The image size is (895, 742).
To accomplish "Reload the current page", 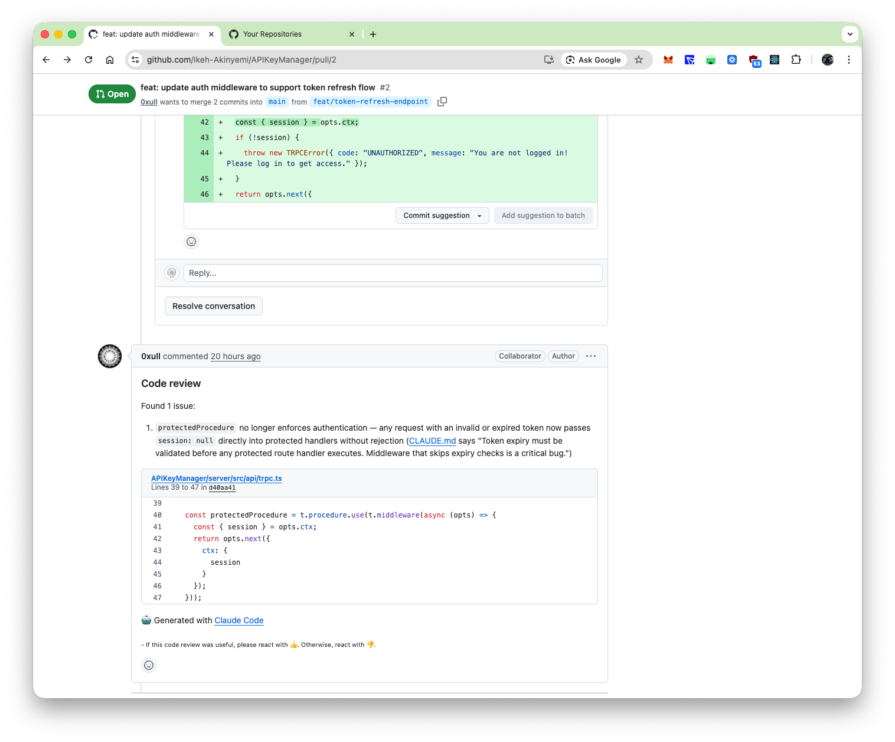I will [88, 60].
